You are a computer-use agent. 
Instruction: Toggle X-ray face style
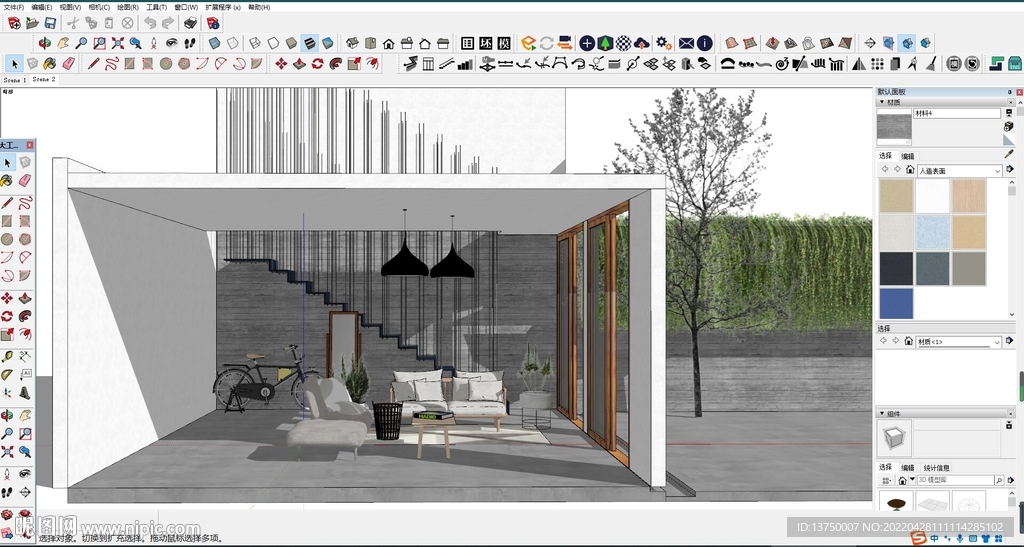point(214,43)
